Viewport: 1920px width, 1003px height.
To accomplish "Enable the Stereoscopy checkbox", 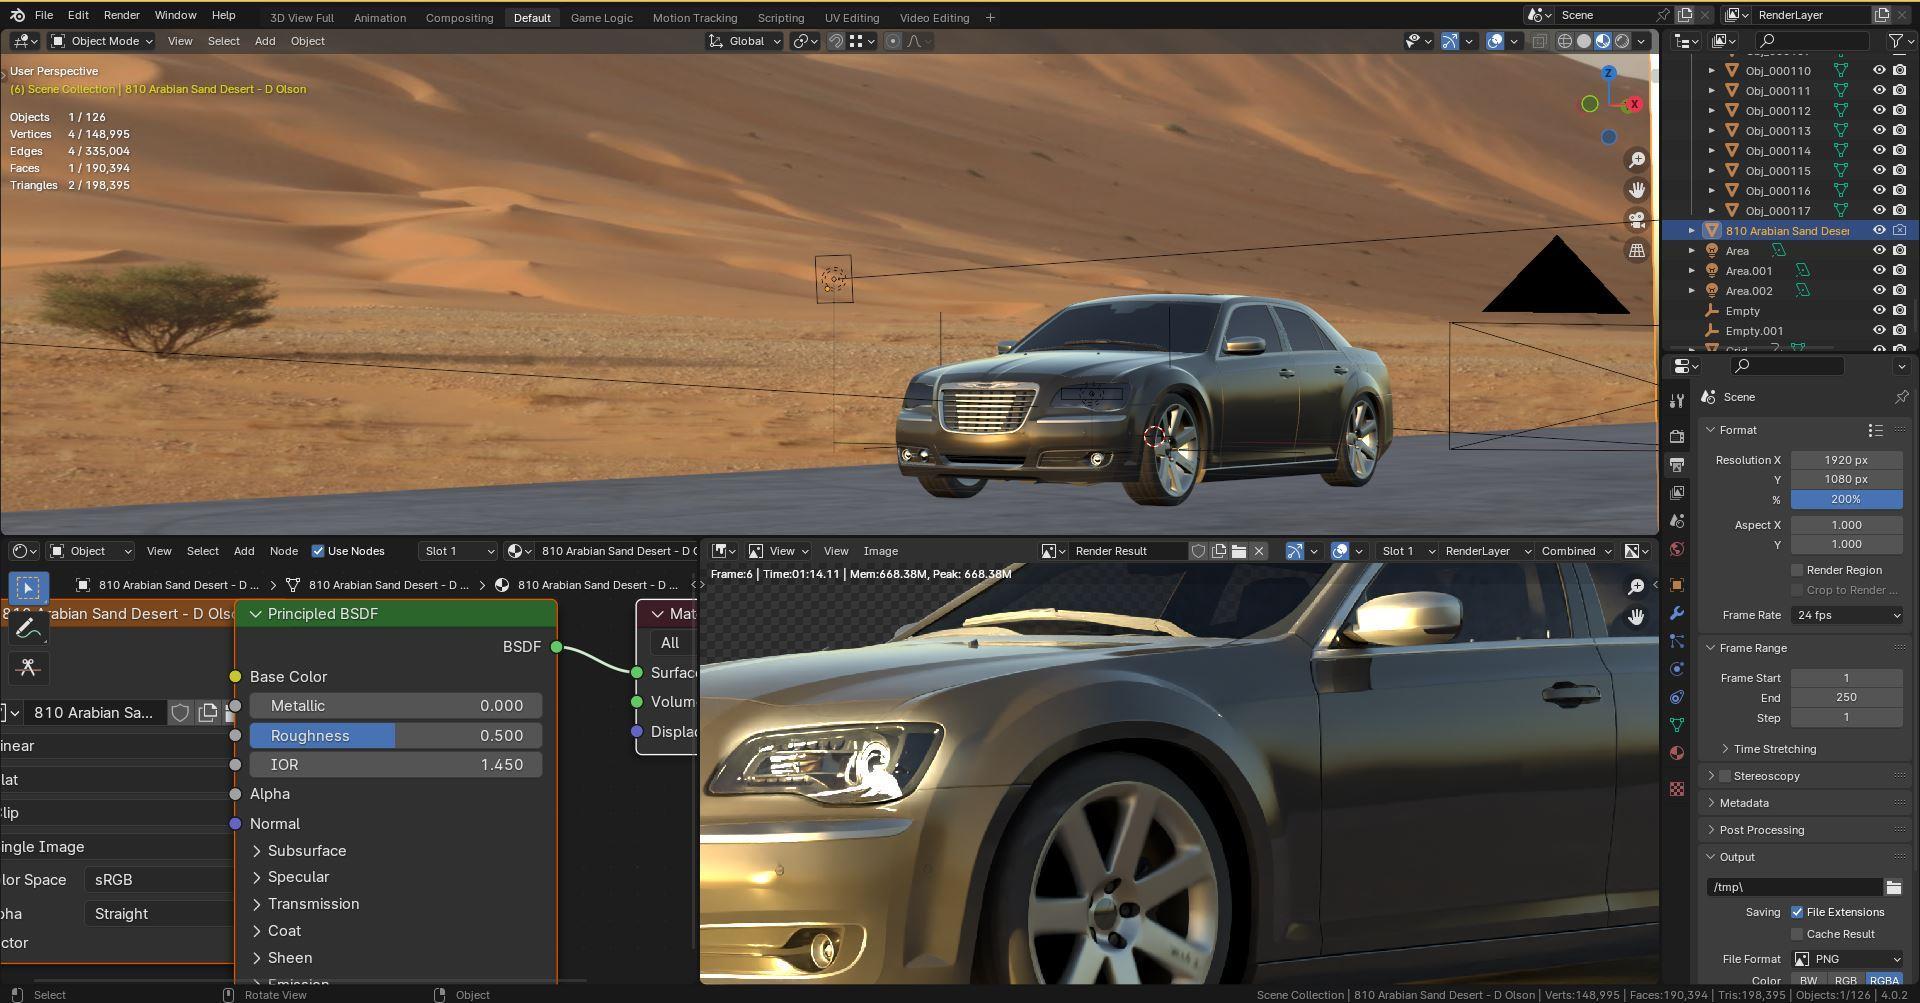I will tap(1725, 776).
